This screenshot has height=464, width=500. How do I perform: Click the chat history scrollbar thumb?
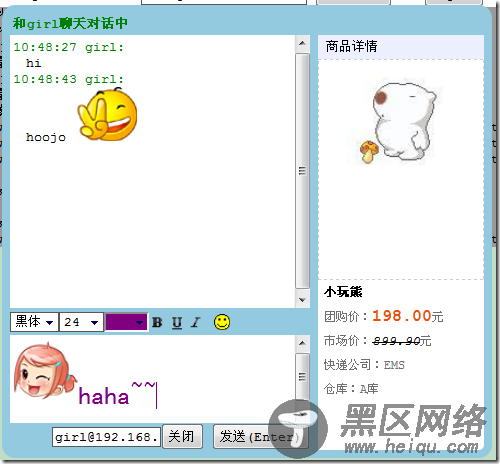tap(302, 171)
